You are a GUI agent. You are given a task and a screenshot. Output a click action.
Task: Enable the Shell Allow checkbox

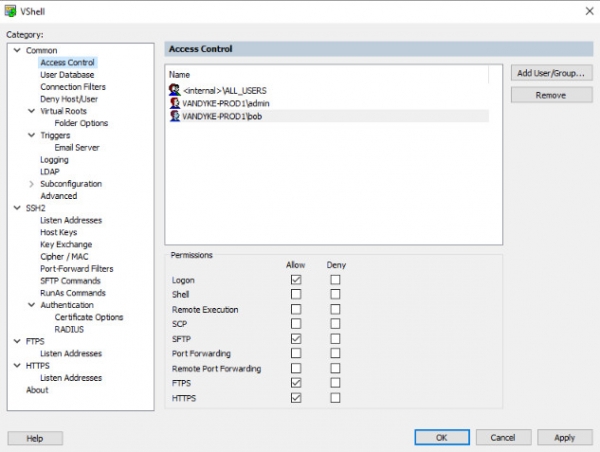click(295, 295)
